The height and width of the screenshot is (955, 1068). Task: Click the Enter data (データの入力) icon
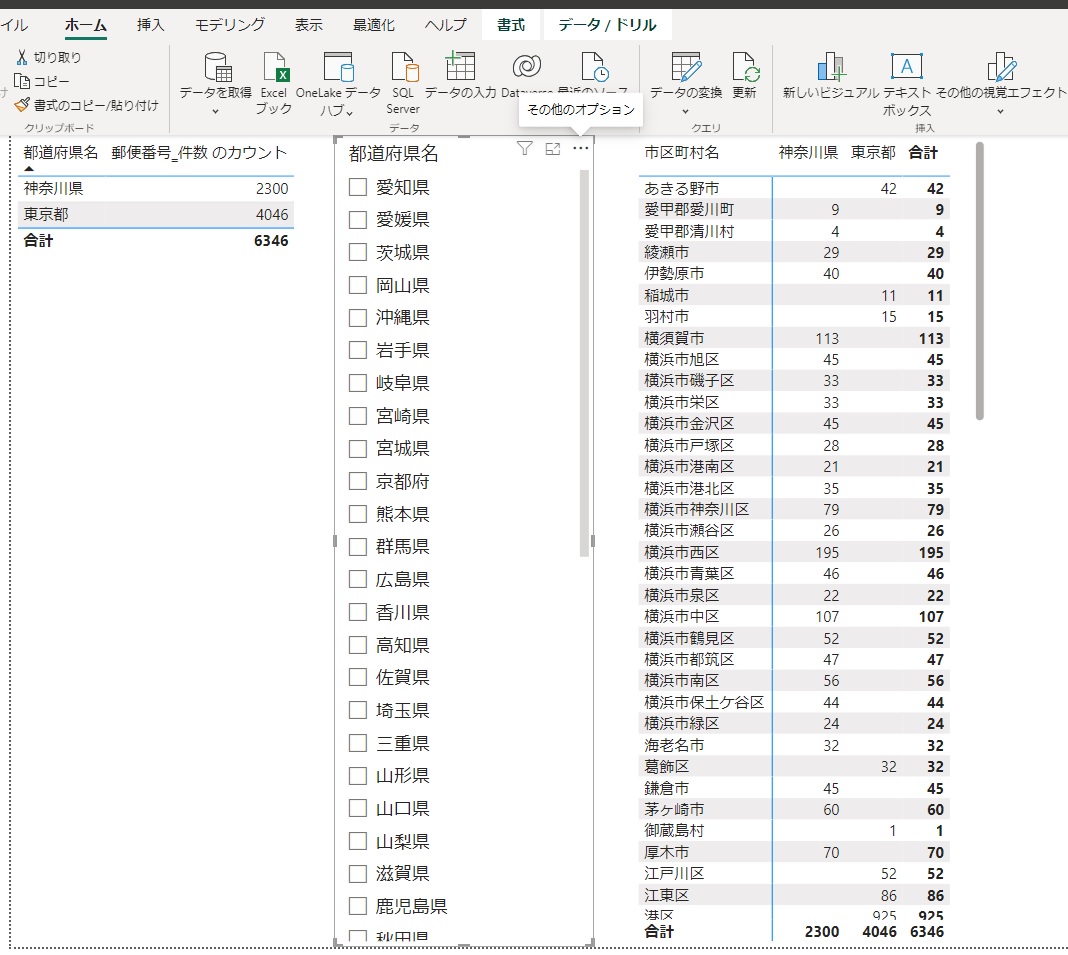tap(460, 67)
